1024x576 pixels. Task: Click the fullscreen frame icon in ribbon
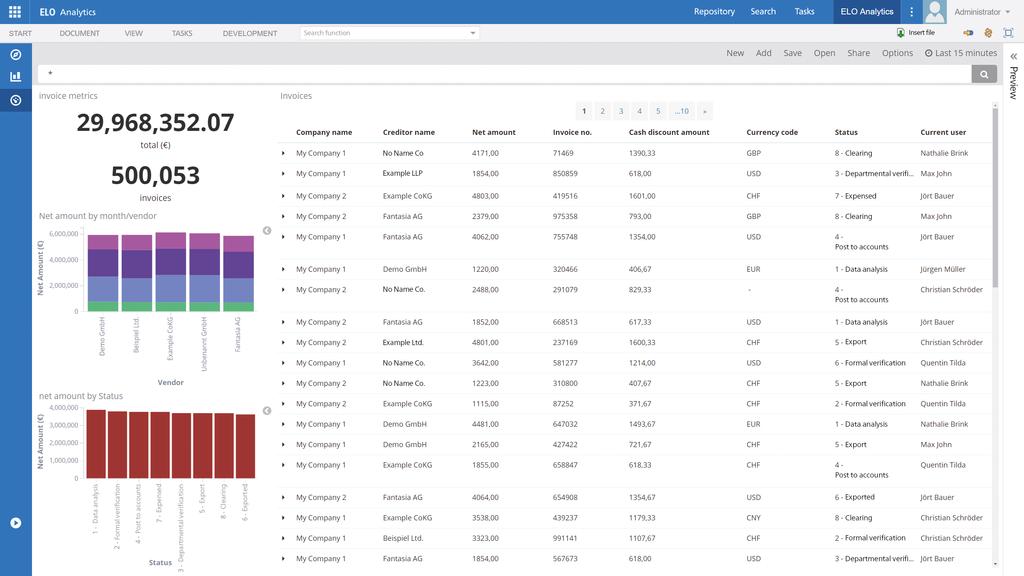coord(1008,33)
